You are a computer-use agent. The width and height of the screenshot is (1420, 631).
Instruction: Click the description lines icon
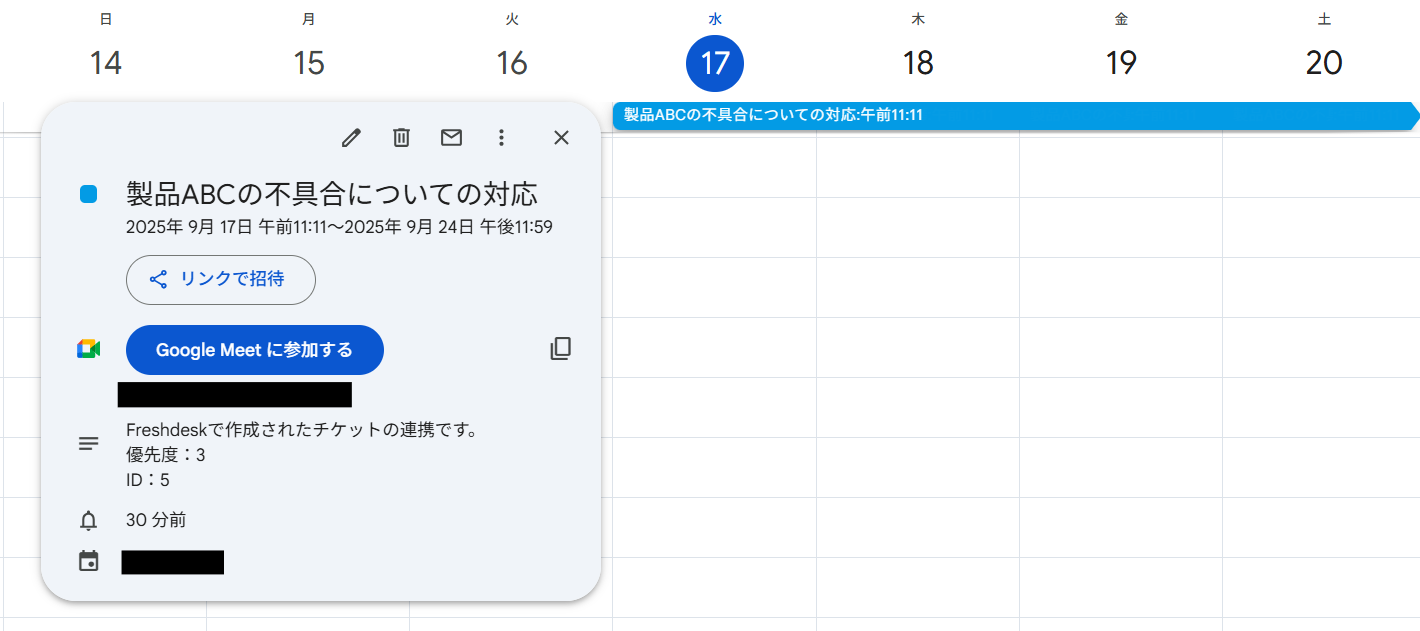pyautogui.click(x=88, y=443)
